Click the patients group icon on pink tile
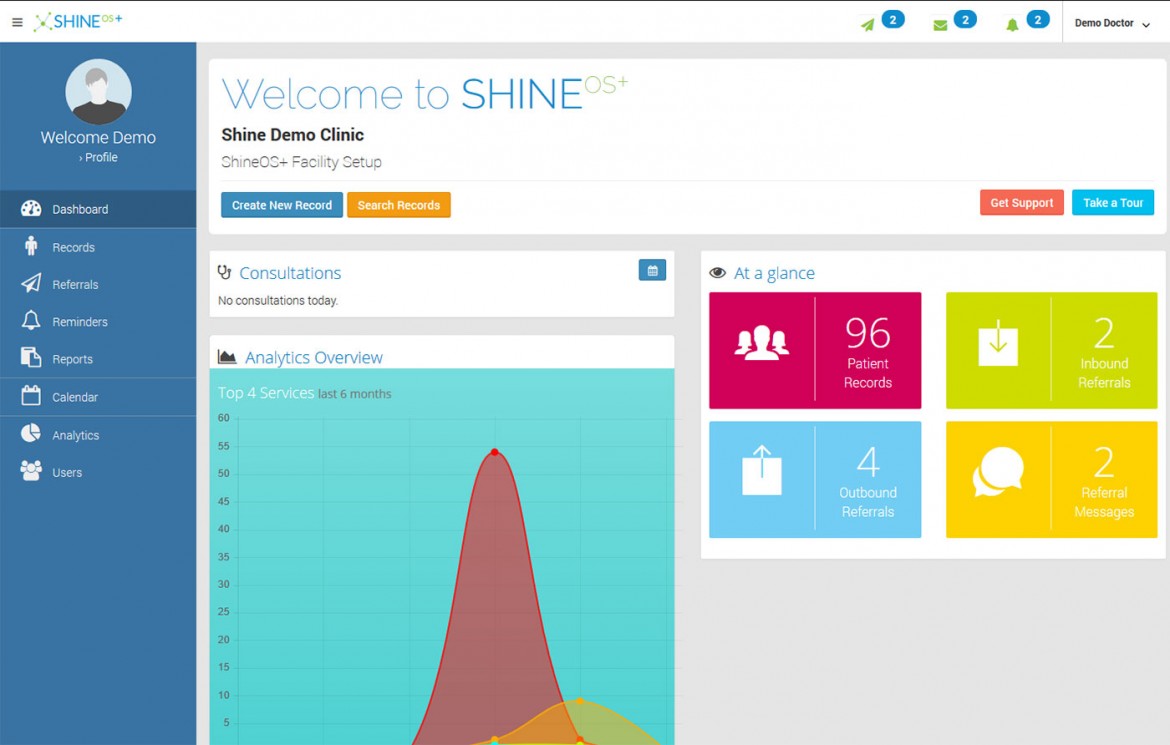The height and width of the screenshot is (745, 1170). (x=761, y=343)
